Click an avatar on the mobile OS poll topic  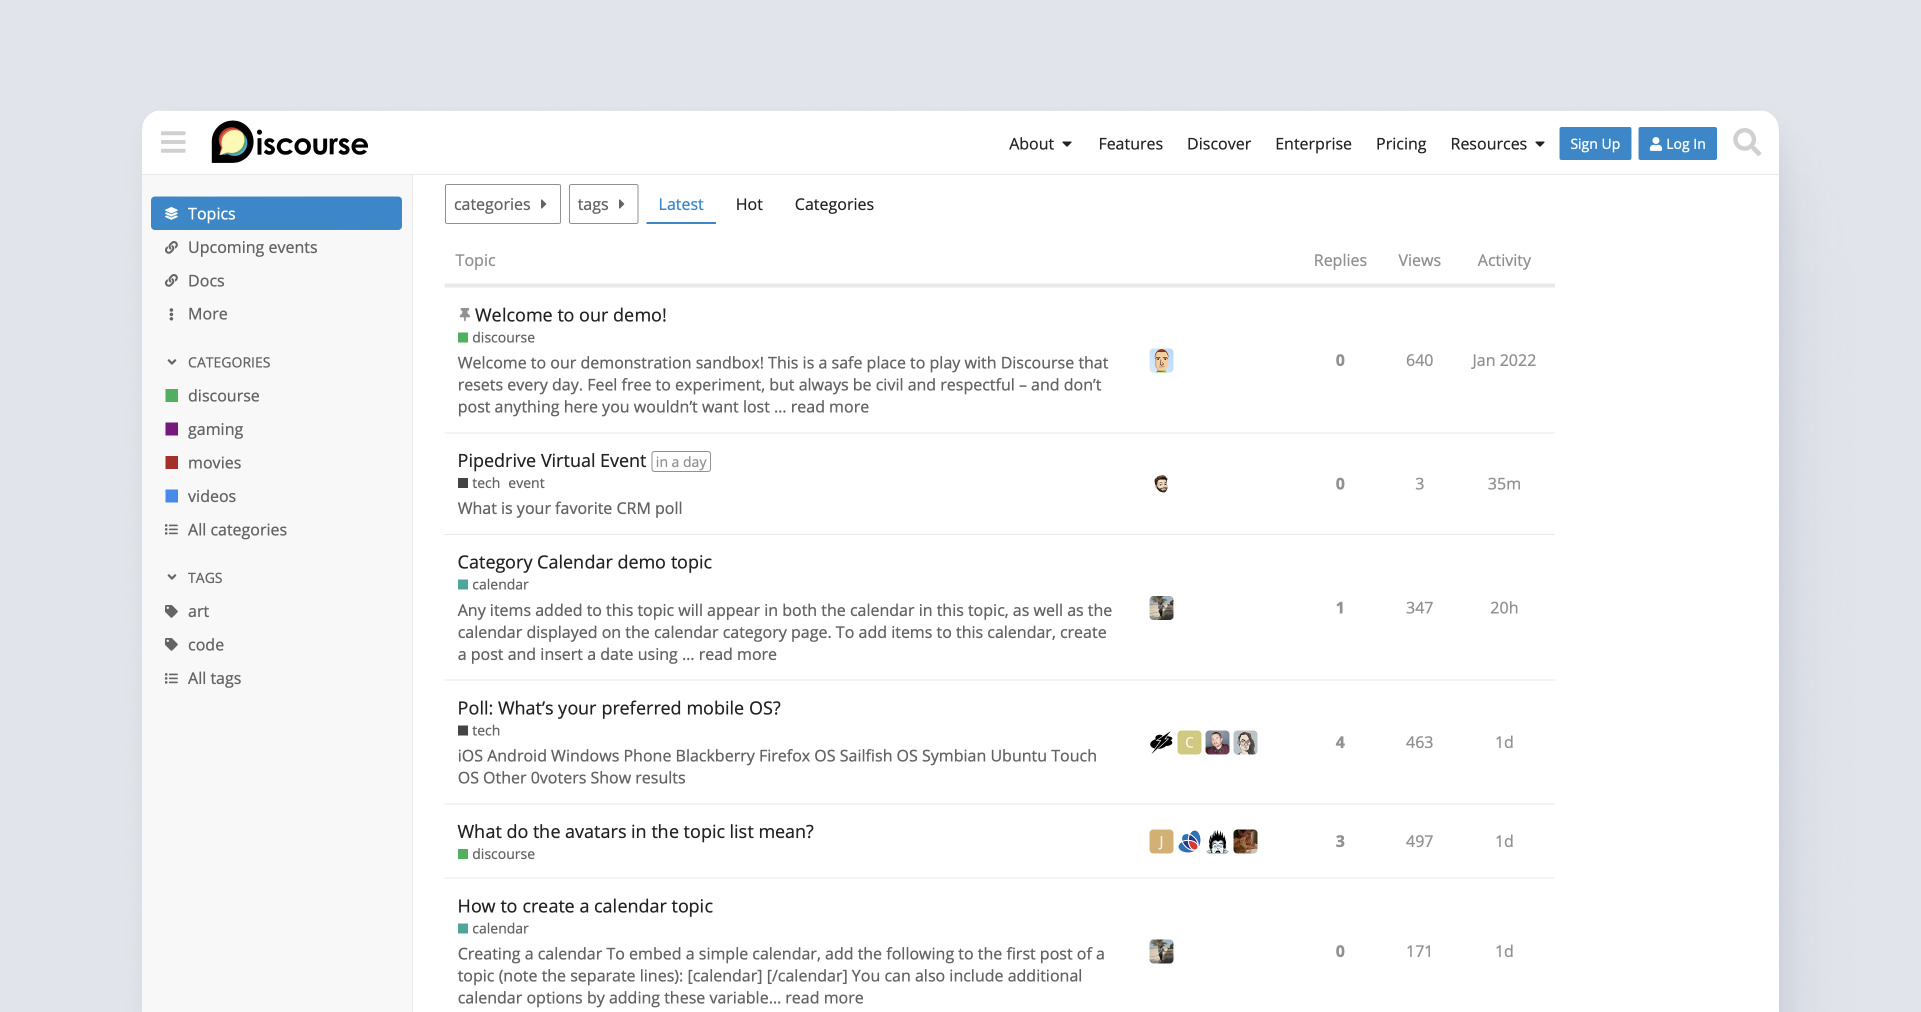(1216, 742)
